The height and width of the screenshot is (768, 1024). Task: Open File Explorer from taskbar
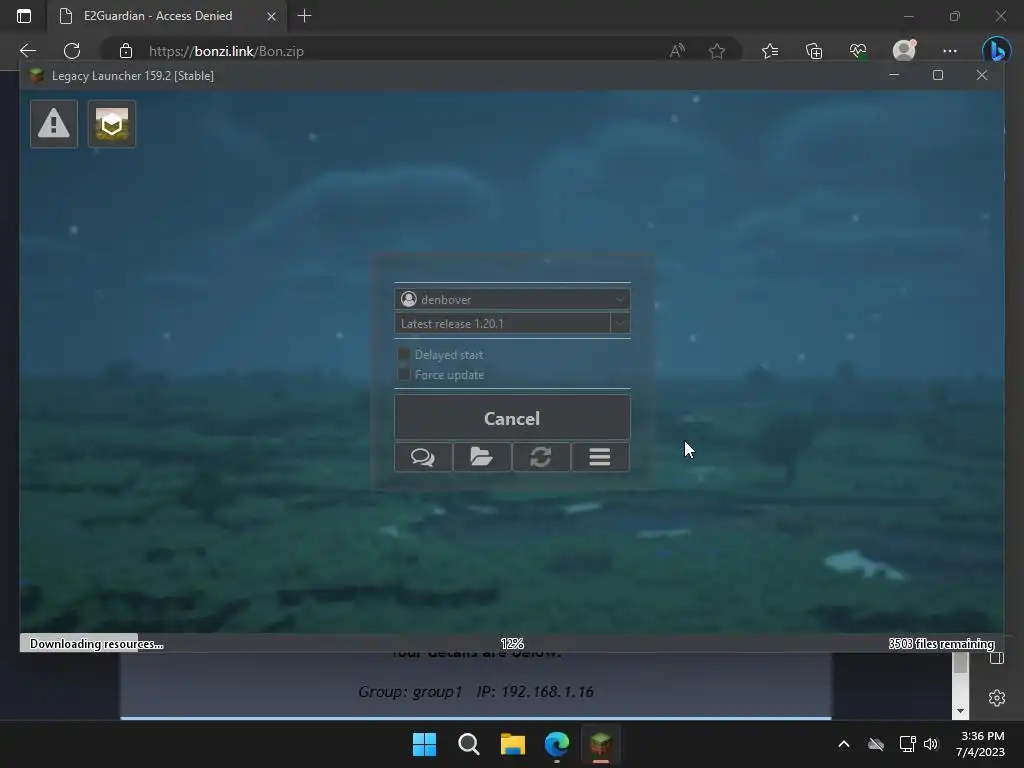[513, 744]
